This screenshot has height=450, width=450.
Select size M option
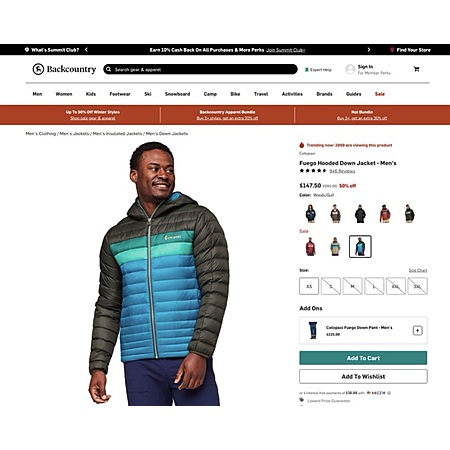pyautogui.click(x=352, y=286)
